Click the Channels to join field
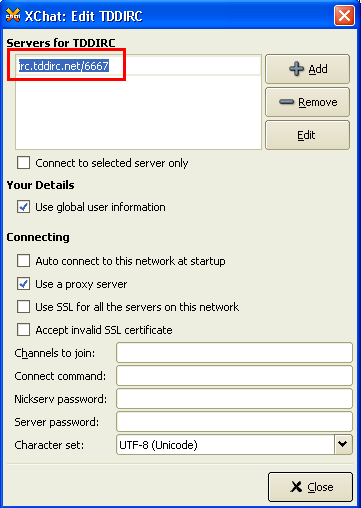Image resolution: width=361 pixels, height=508 pixels. [x=234, y=353]
